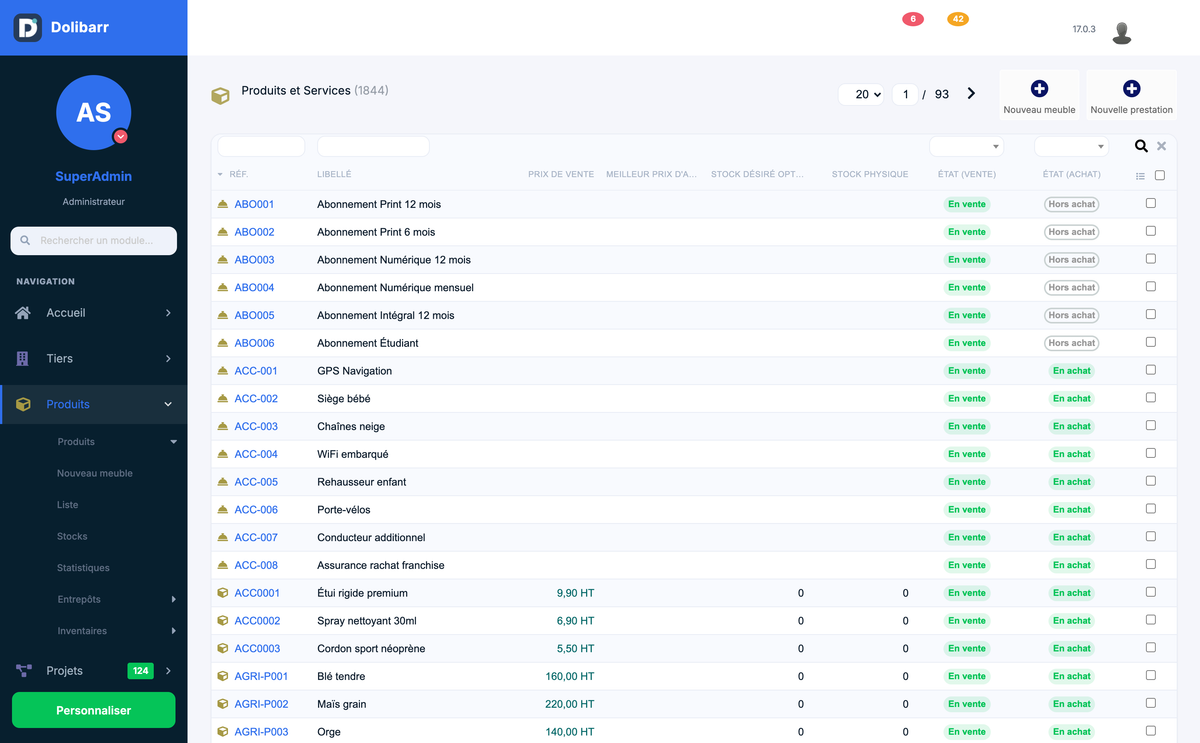Click the Réf. filter input field
Viewport: 1200px width, 743px height.
[261, 147]
